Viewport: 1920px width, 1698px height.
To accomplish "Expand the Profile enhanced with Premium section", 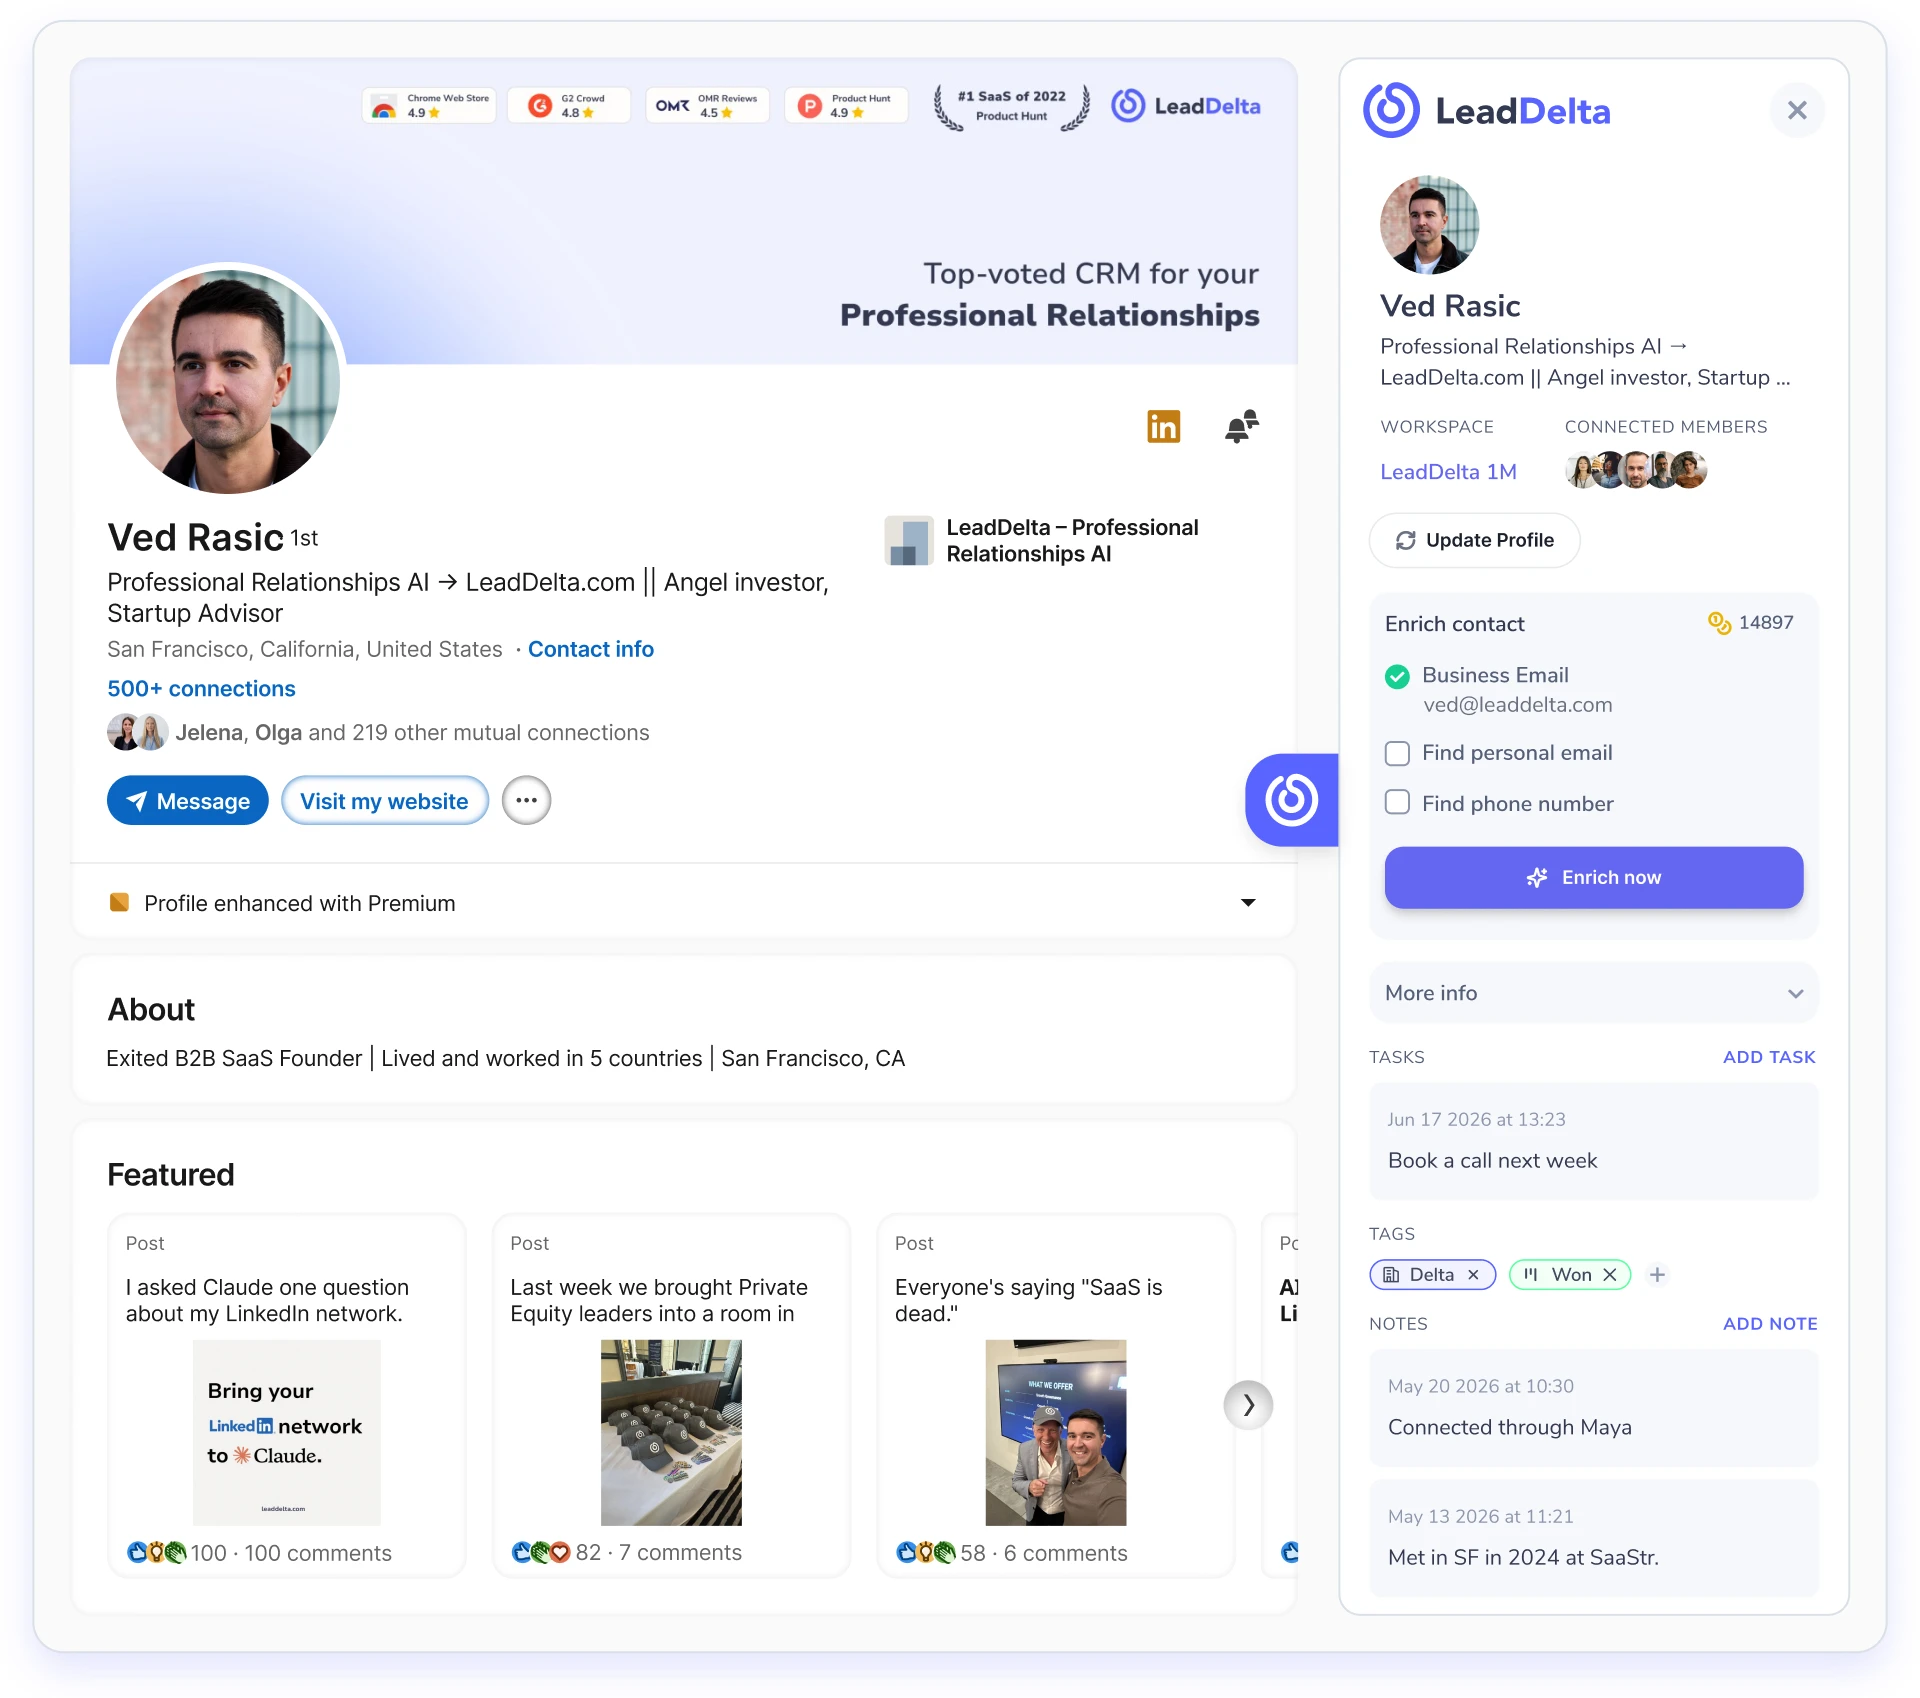I will [x=1248, y=902].
